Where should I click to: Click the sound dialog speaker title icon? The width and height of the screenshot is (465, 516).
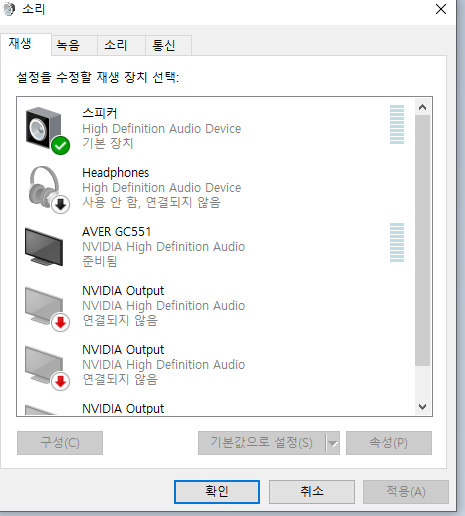click(9, 9)
